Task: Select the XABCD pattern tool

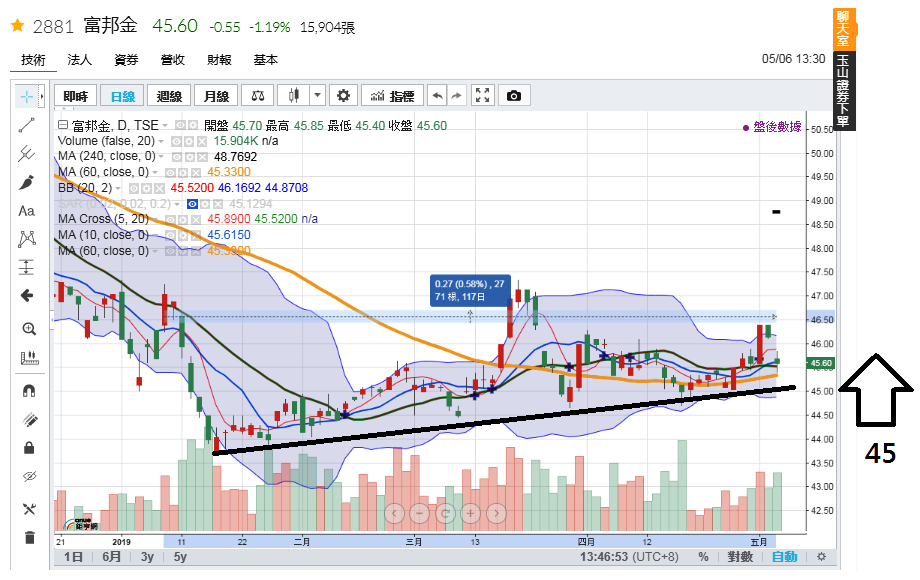Action: point(27,239)
